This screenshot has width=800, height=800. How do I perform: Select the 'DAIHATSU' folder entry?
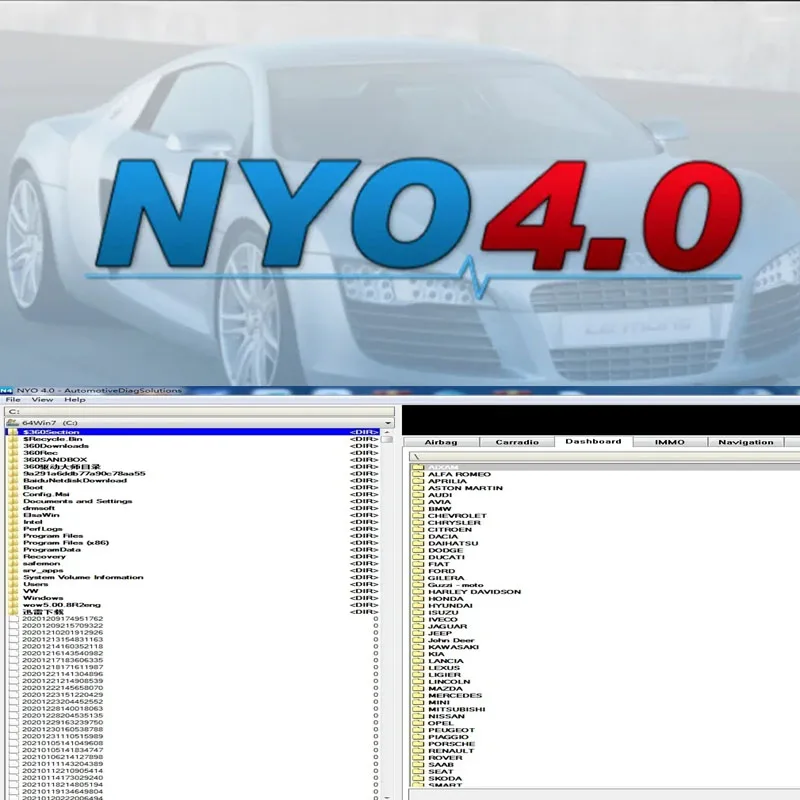[x=454, y=543]
